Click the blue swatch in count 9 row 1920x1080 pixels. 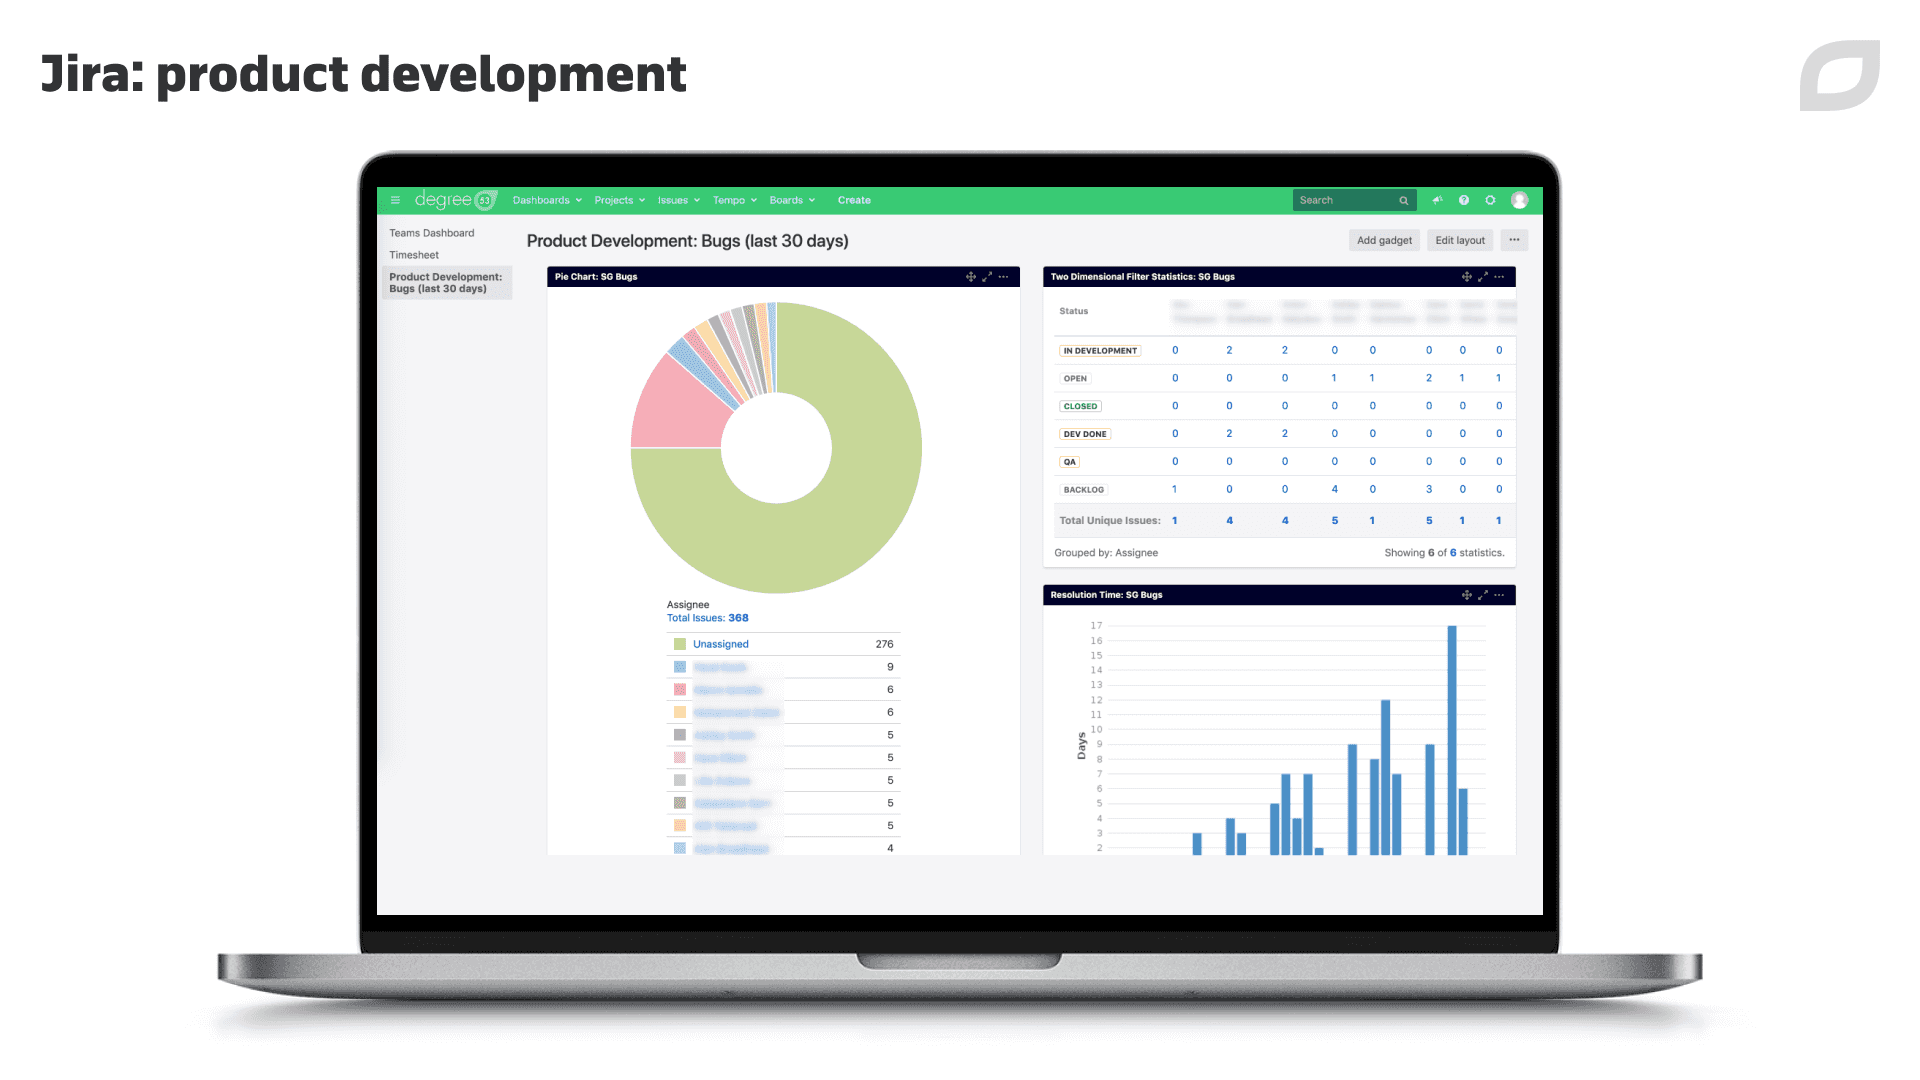pyautogui.click(x=680, y=667)
